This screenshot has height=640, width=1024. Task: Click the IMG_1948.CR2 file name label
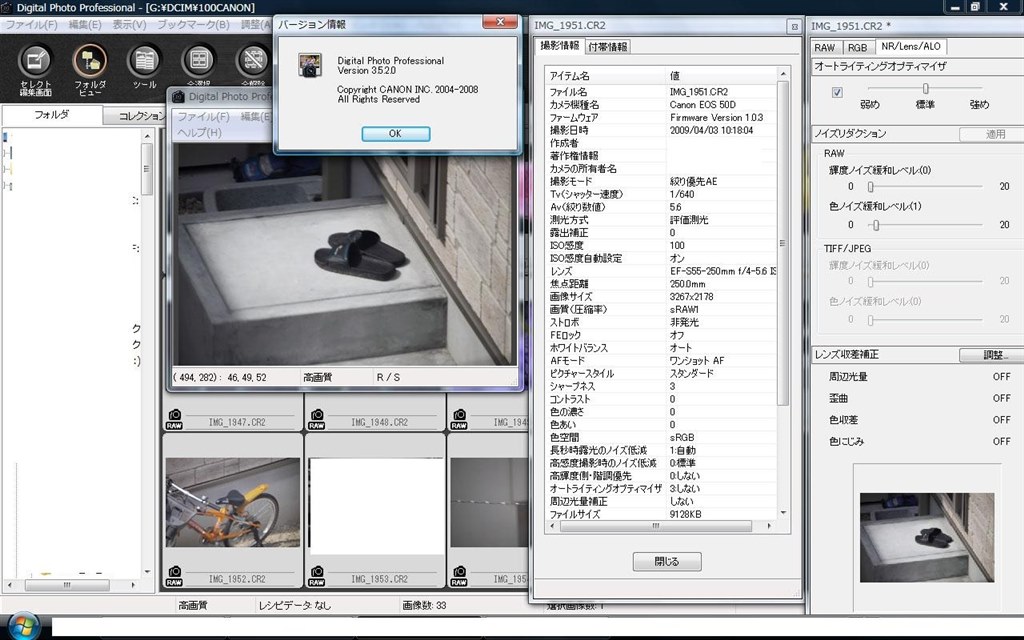379,423
